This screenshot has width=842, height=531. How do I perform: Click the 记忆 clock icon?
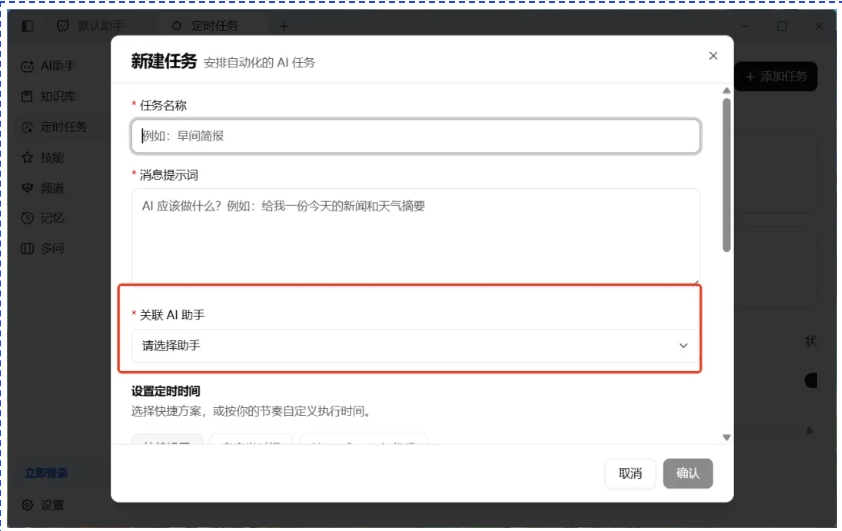[27, 218]
